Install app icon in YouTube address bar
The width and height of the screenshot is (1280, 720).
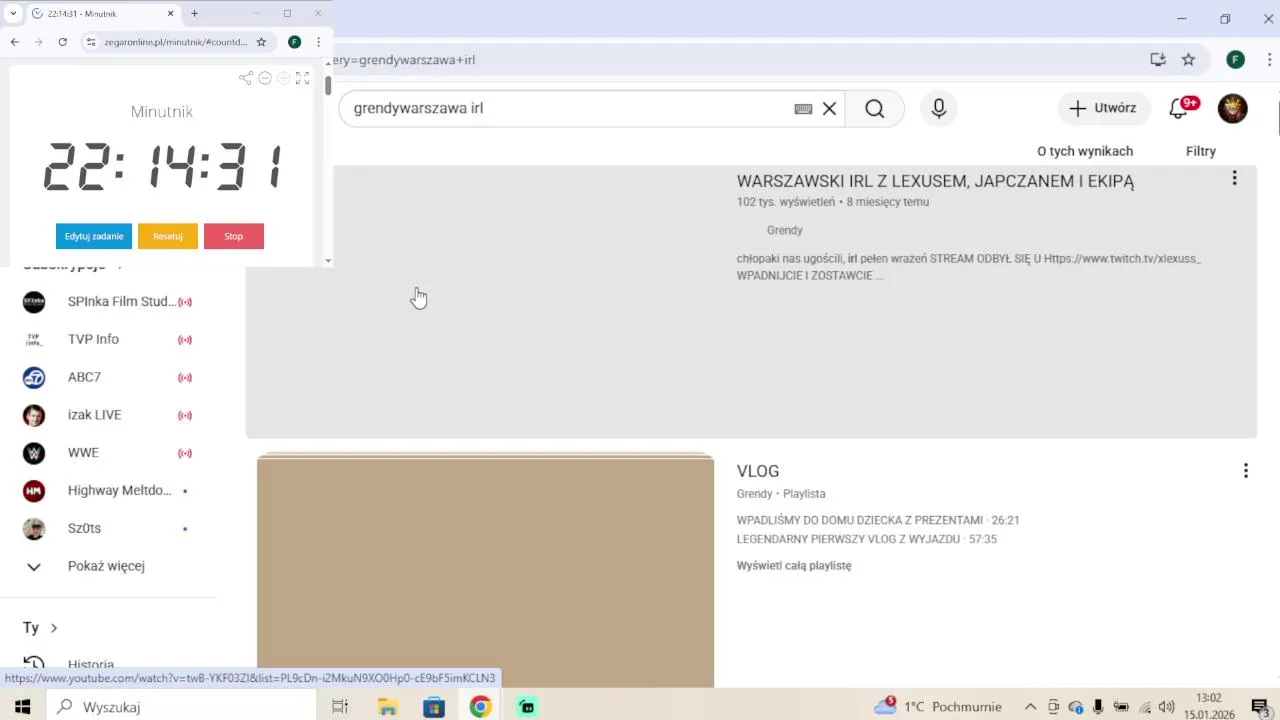tap(1158, 59)
